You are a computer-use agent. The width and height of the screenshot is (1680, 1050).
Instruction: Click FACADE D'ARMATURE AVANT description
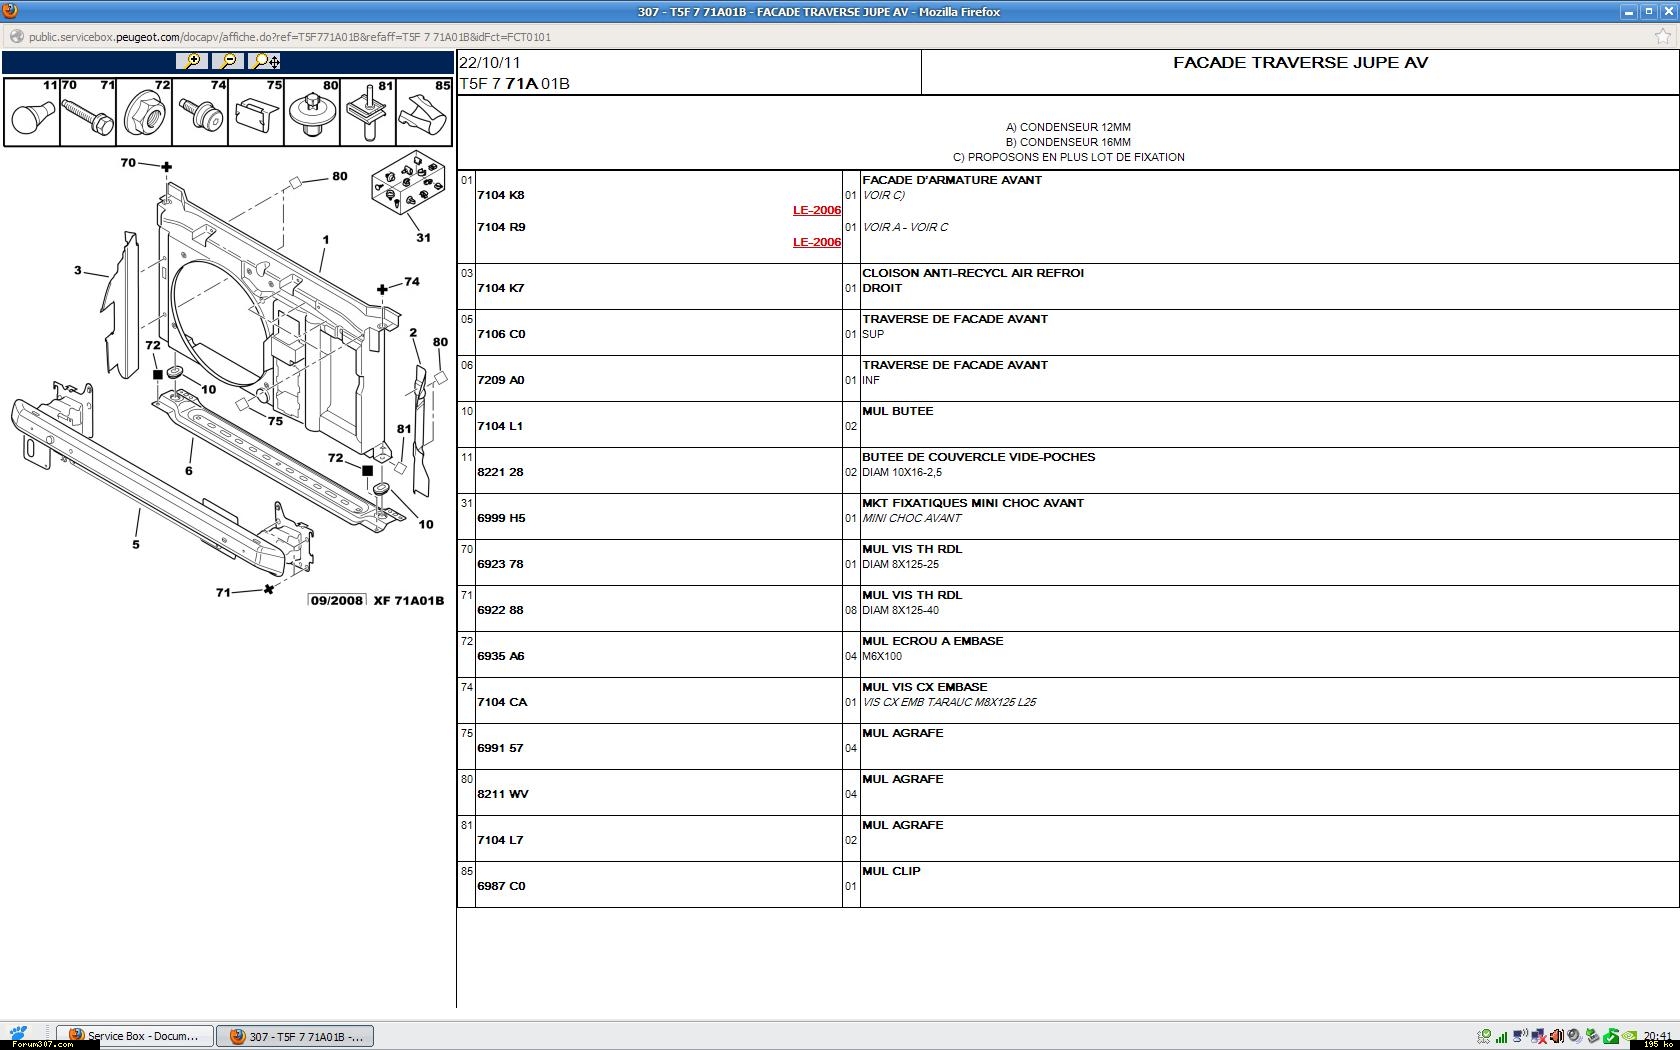952,180
